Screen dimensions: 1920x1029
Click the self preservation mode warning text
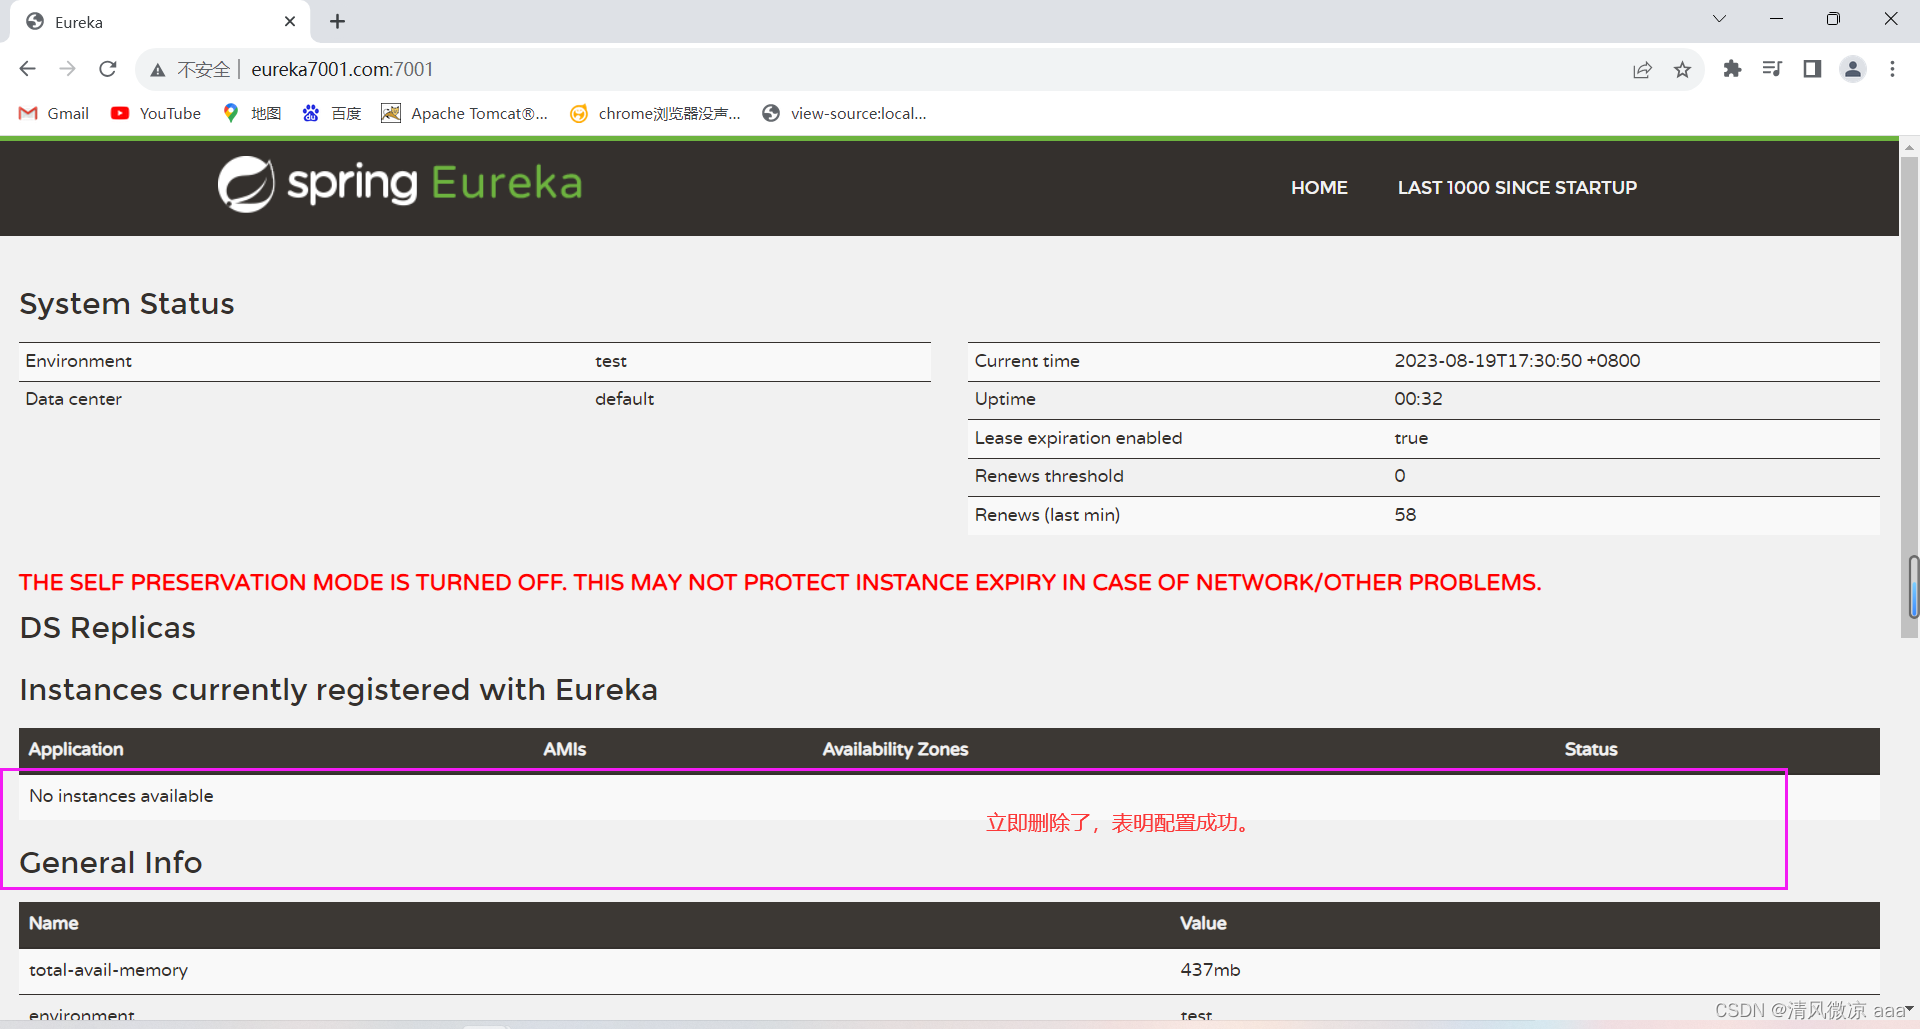(780, 582)
